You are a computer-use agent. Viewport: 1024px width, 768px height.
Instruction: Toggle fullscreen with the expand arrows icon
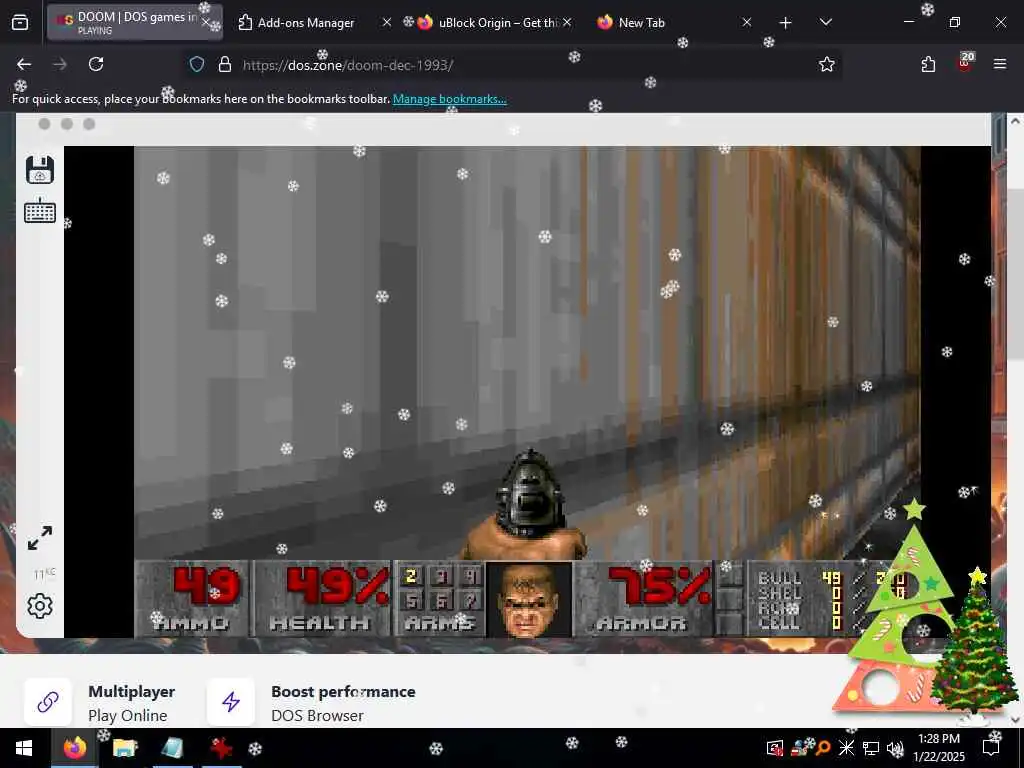(40, 538)
